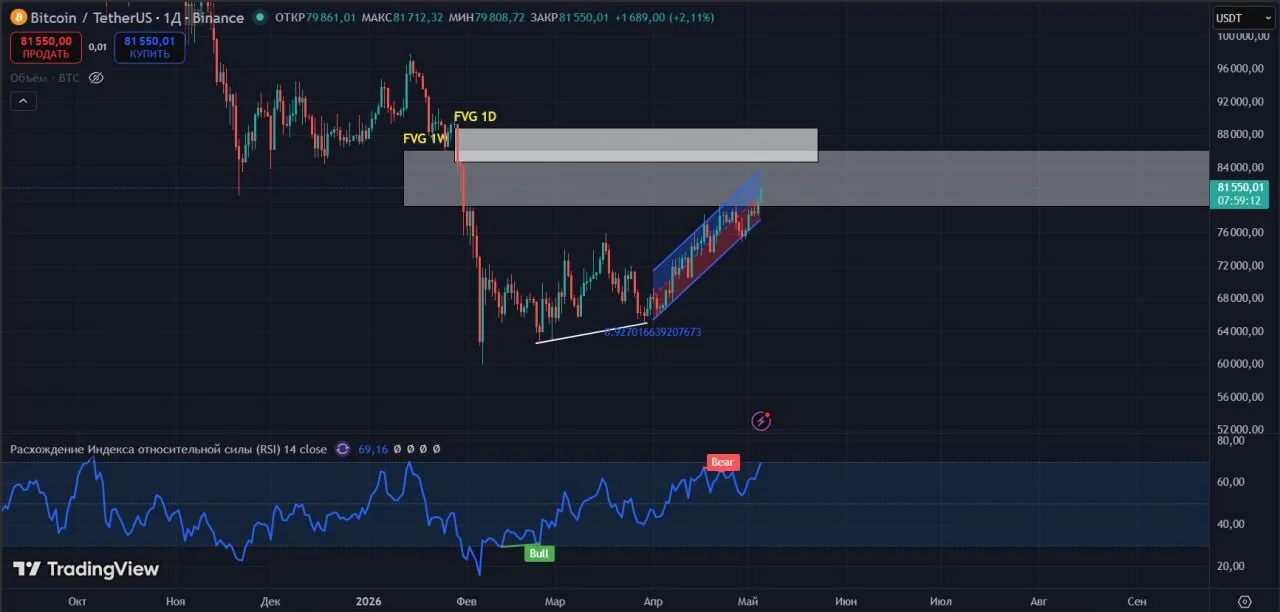Click the 88 000,00 price axis label
This screenshot has width=1280, height=612.
click(1241, 134)
